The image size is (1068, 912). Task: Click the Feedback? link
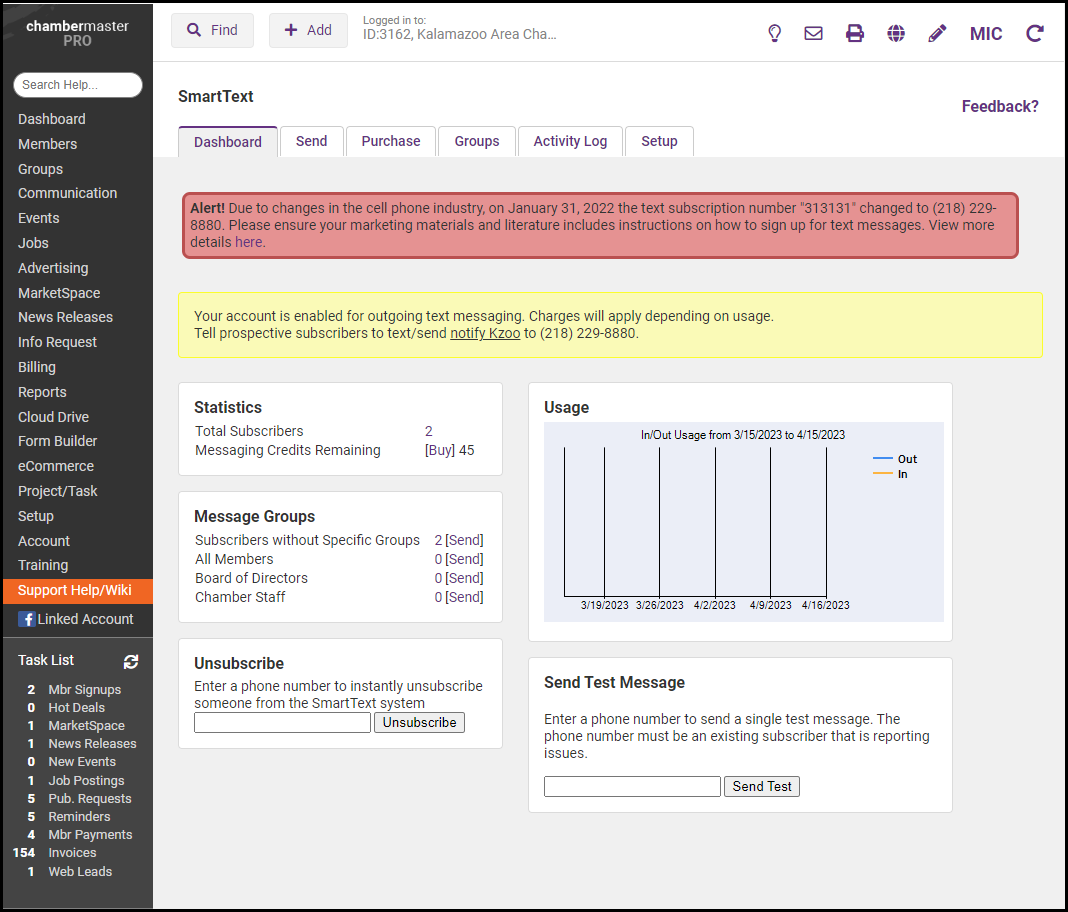[x=1000, y=106]
